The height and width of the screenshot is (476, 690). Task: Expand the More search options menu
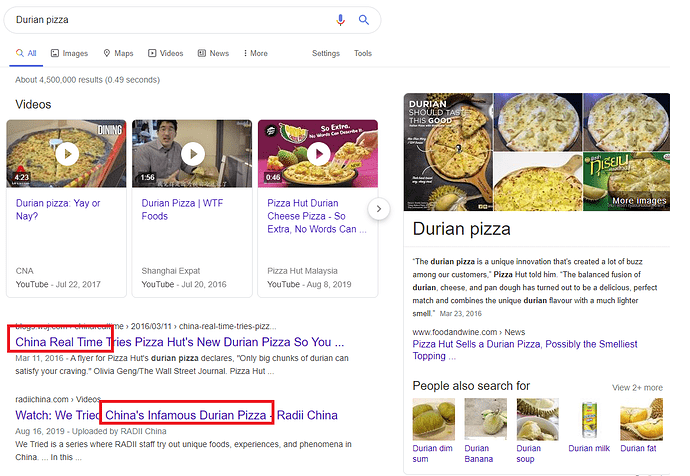click(x=256, y=53)
